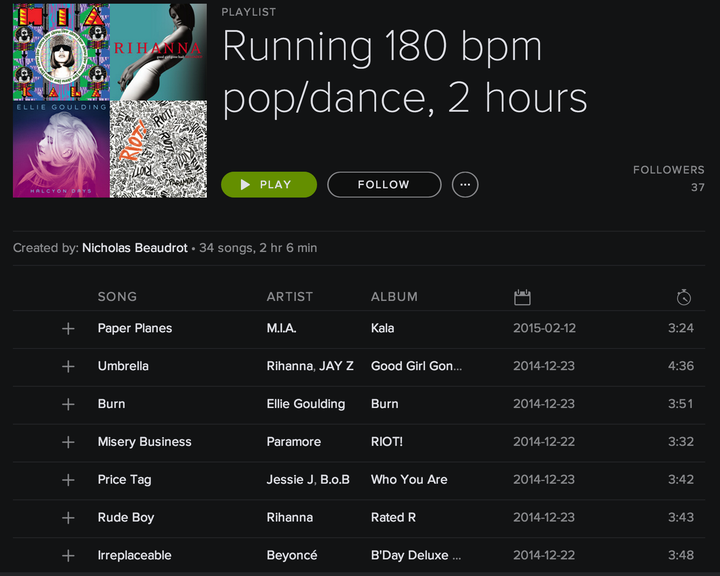This screenshot has width=720, height=576.
Task: Select the song title Rude Boy
Action: [126, 518]
